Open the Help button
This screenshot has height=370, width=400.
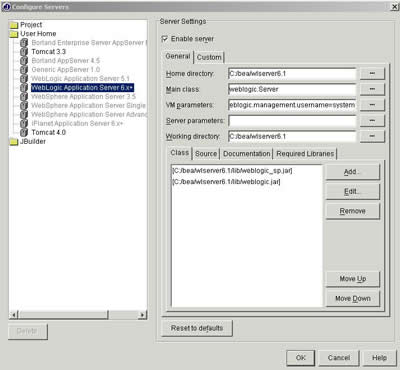click(x=380, y=358)
